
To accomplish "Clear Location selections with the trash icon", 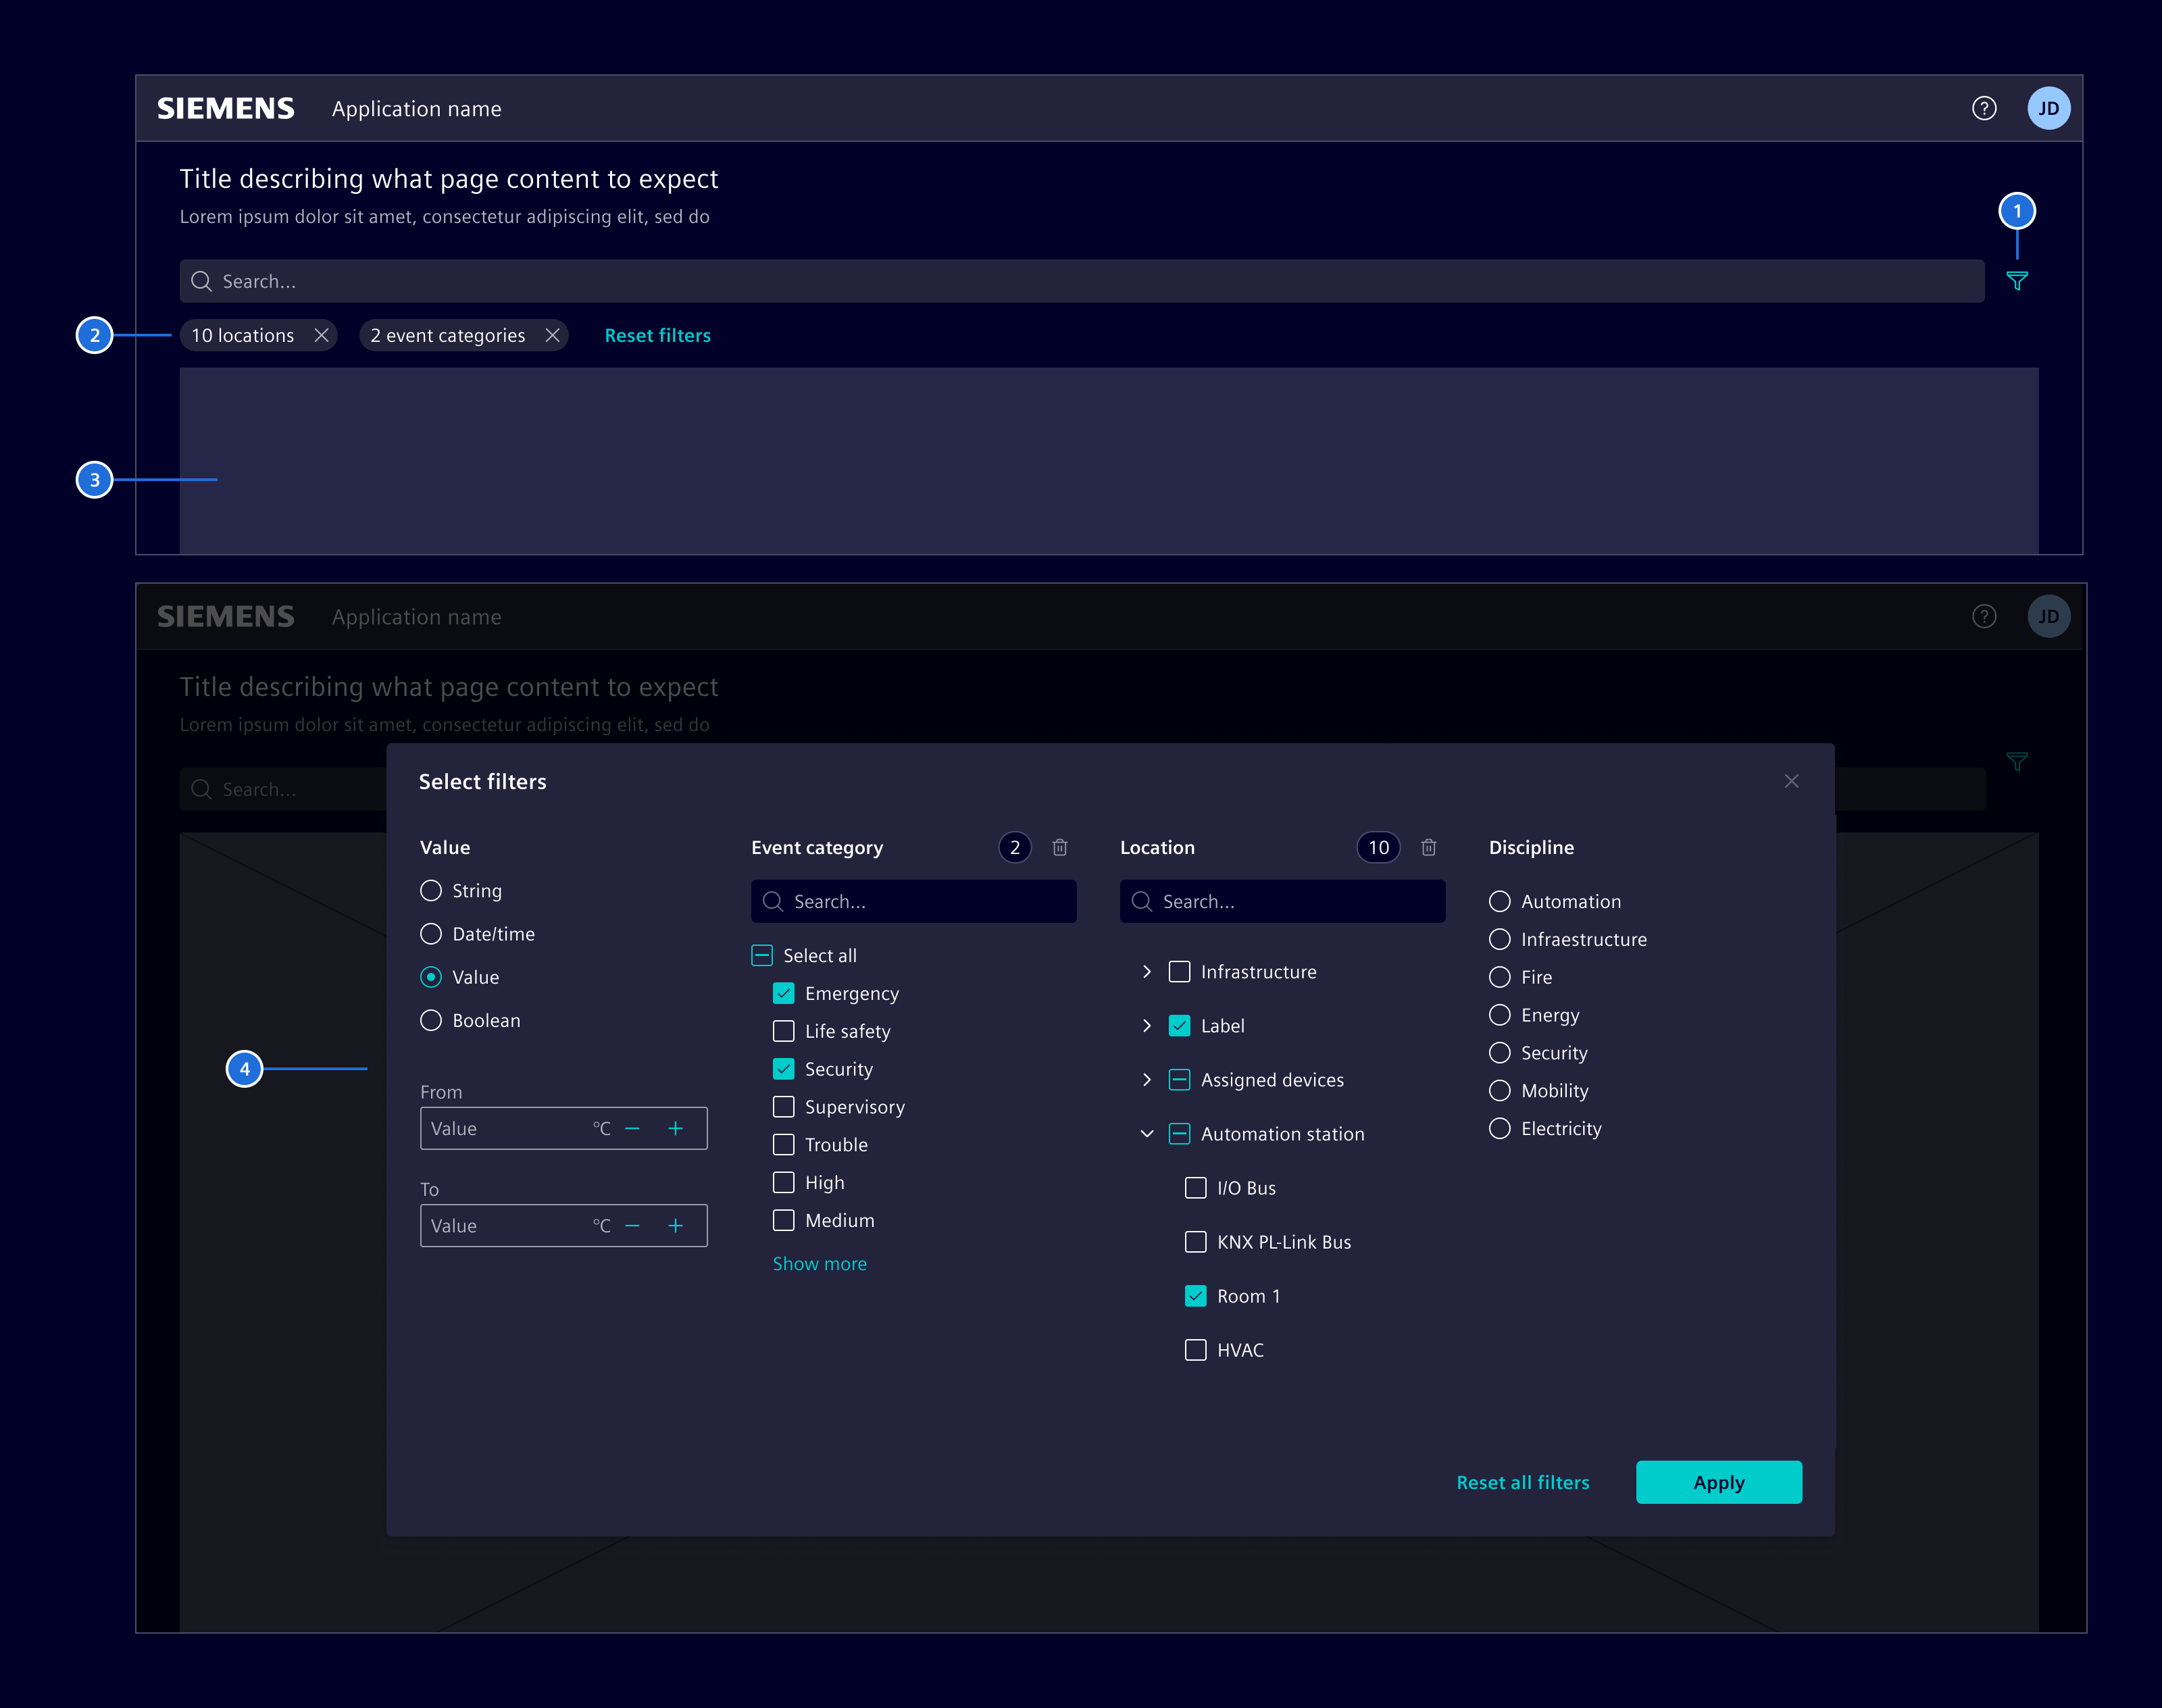I will pyautogui.click(x=1428, y=847).
